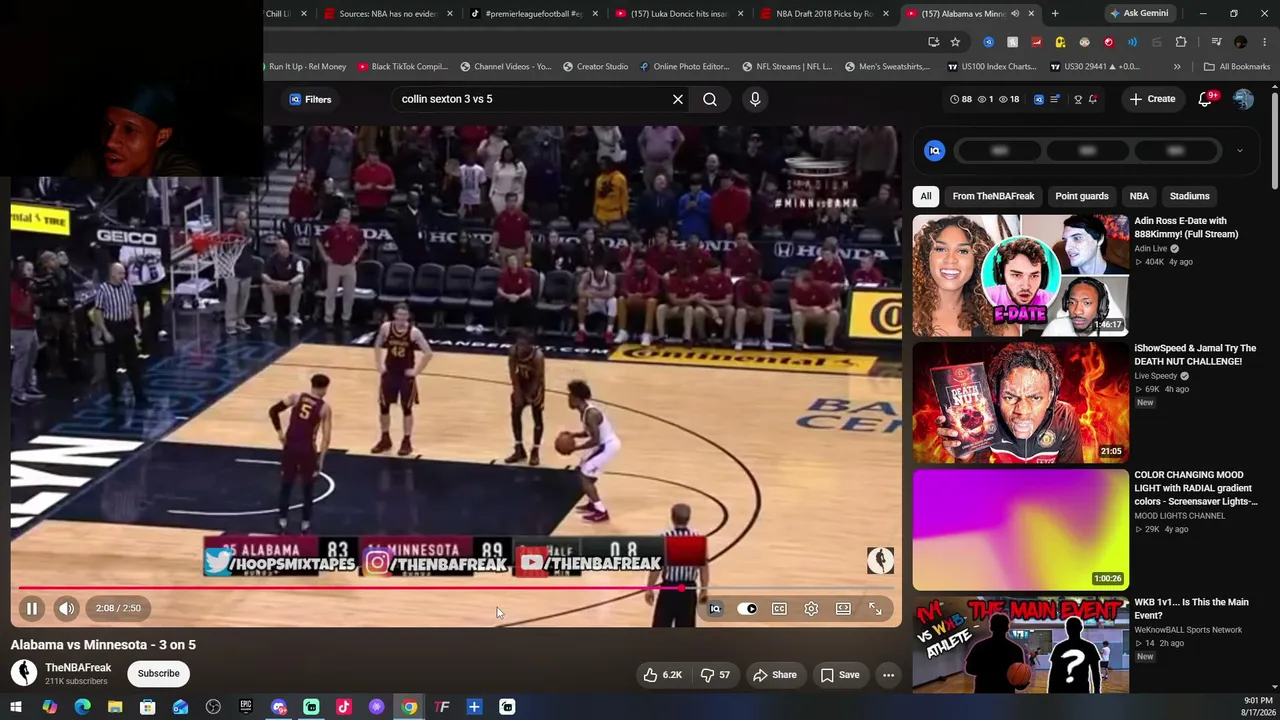This screenshot has width=1280, height=720.
Task: Open the TheNBAFreak channel name link
Action: point(78,667)
